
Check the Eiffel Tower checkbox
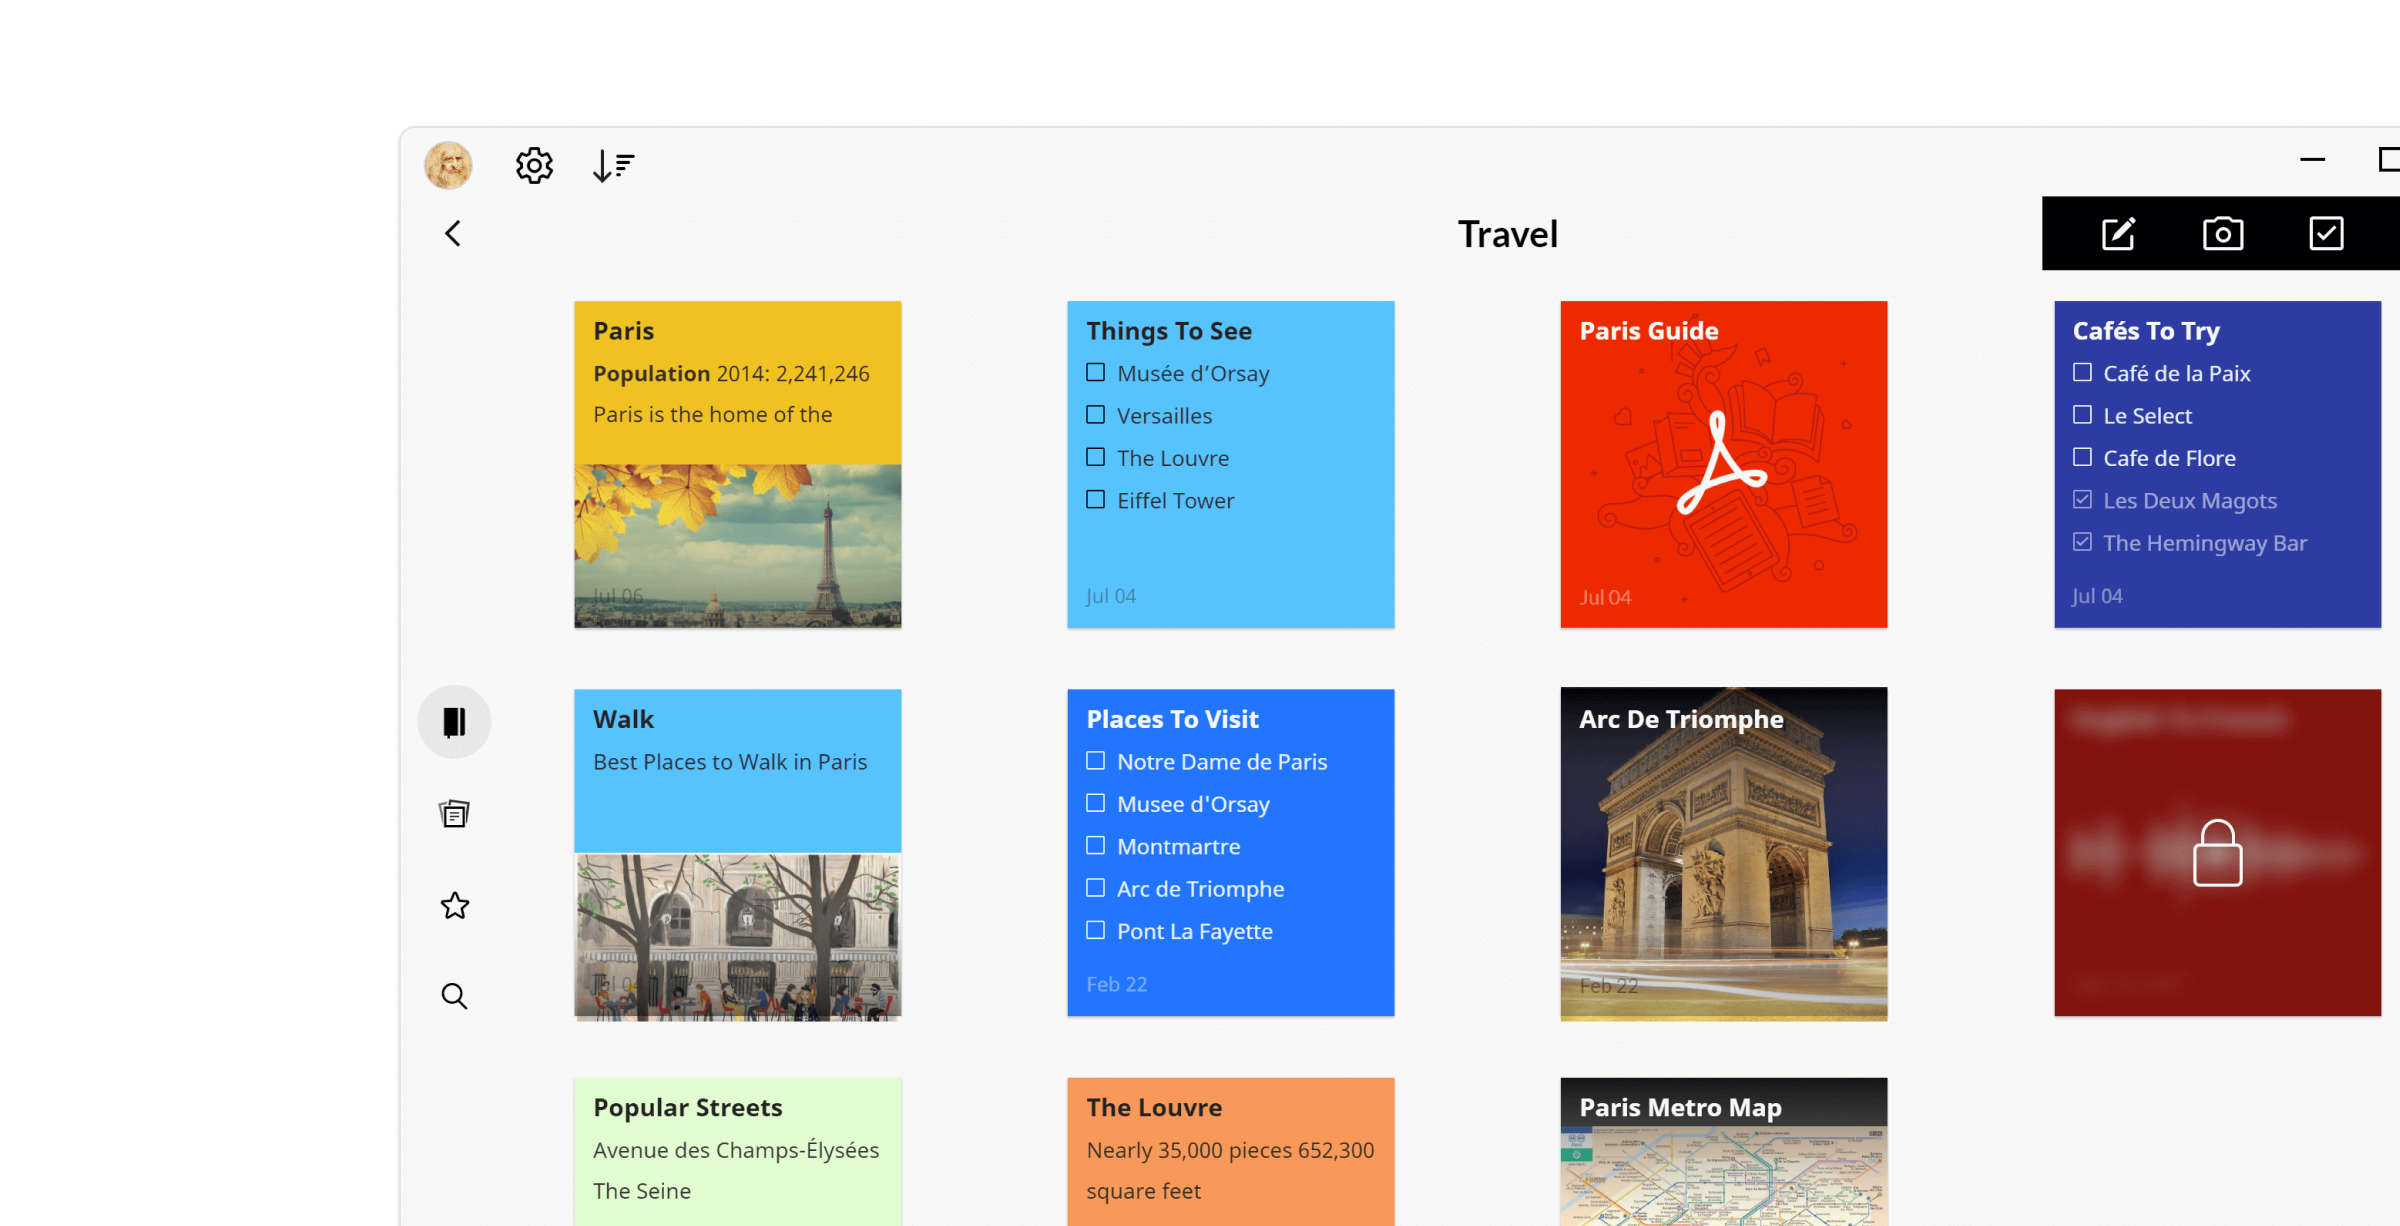coord(1096,500)
